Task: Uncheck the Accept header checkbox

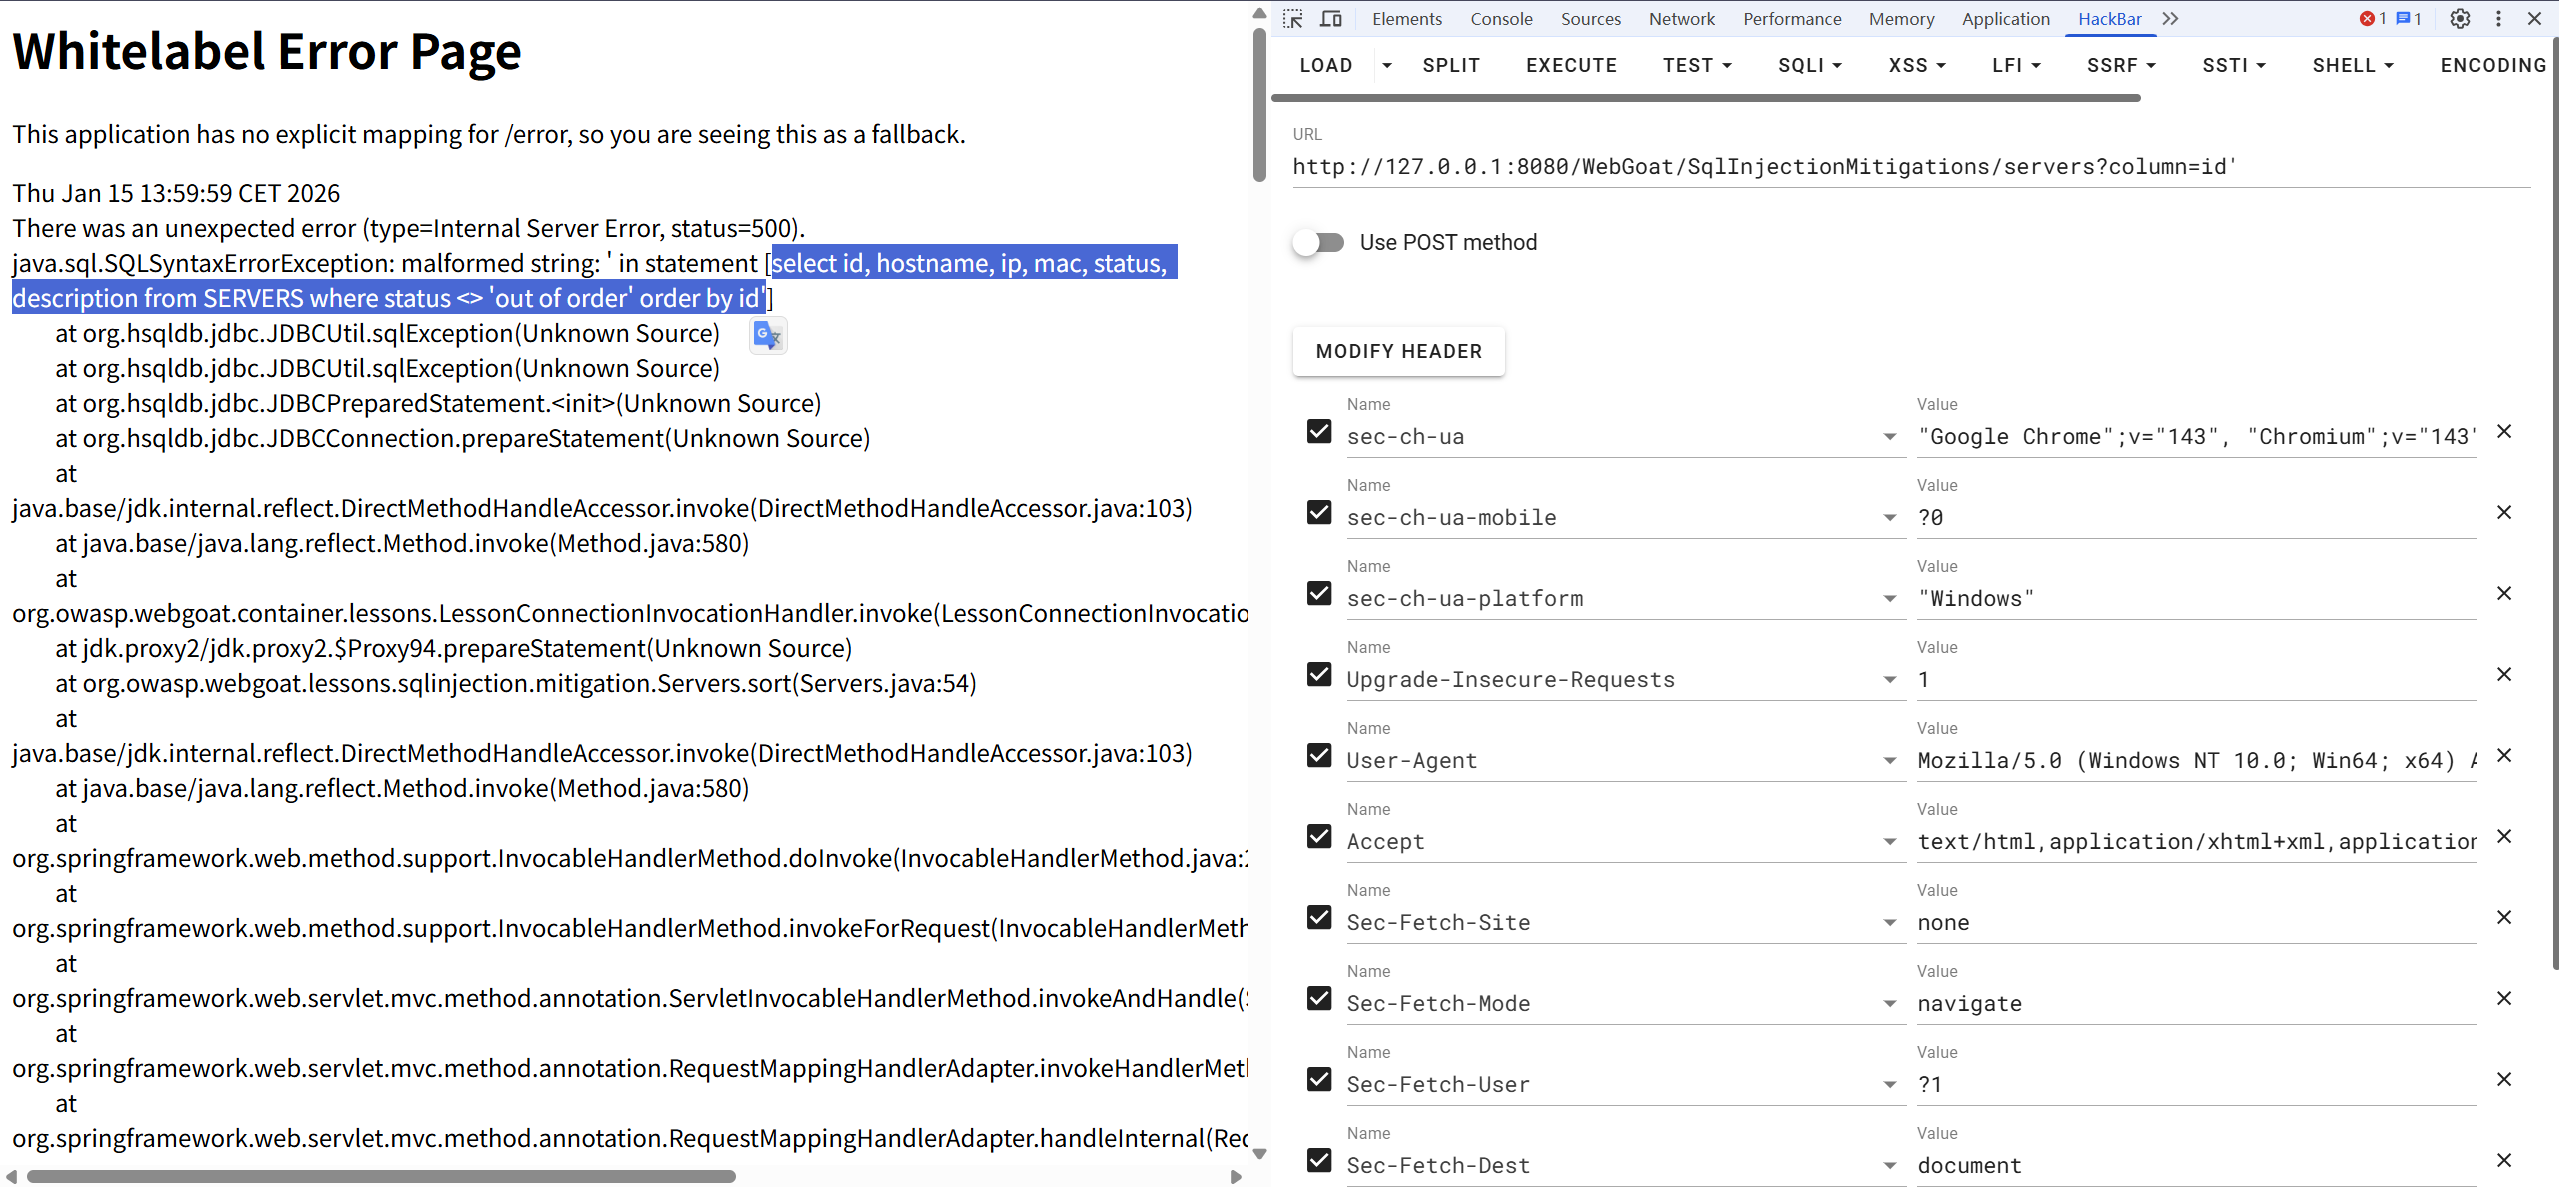Action: (x=1319, y=837)
